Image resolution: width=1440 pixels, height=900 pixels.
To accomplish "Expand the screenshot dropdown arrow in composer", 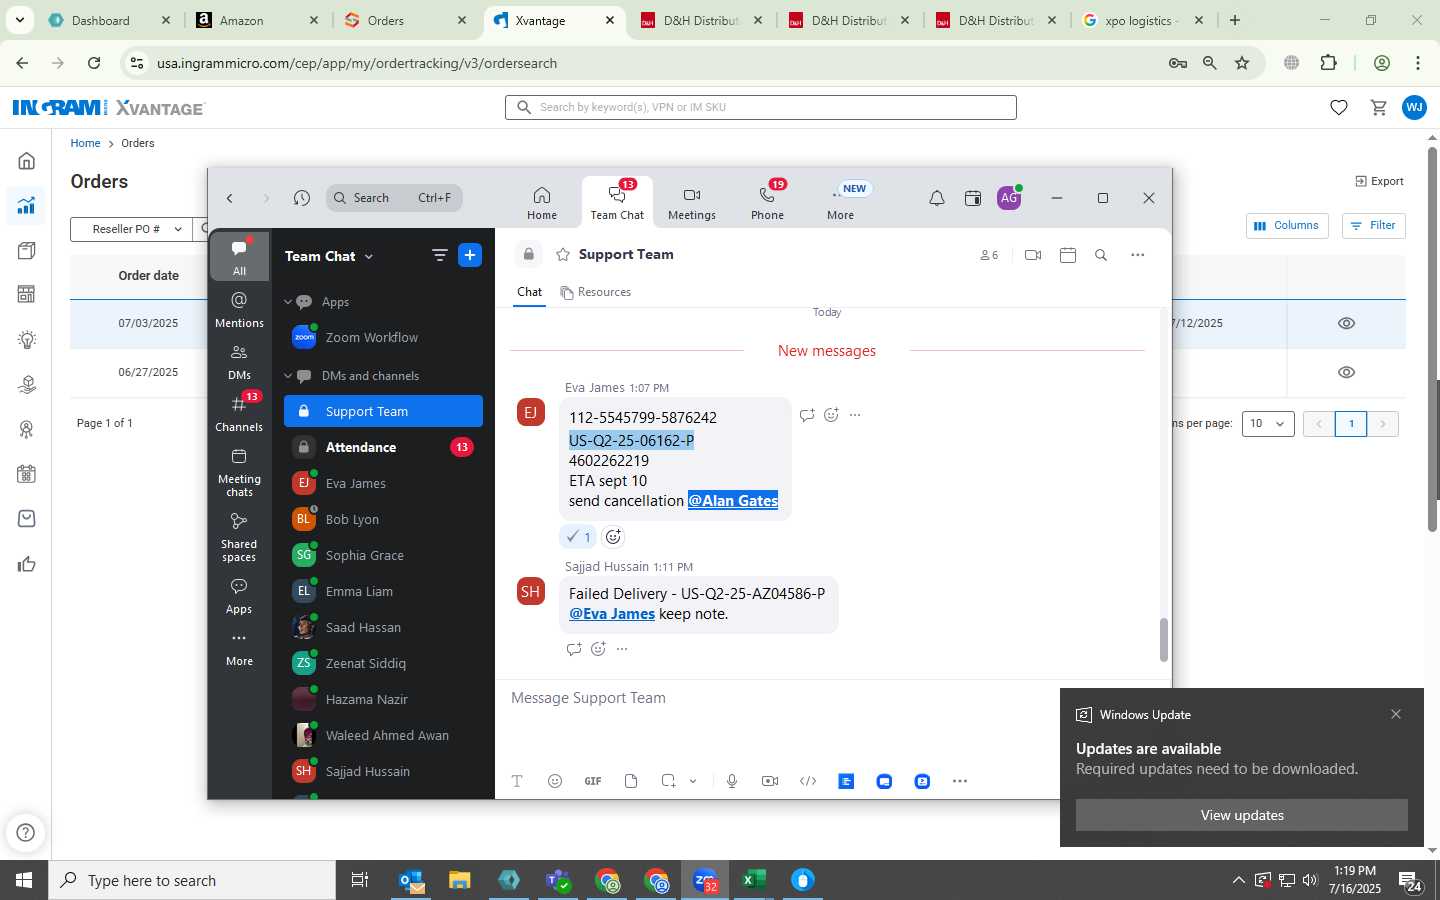I will click(x=693, y=781).
